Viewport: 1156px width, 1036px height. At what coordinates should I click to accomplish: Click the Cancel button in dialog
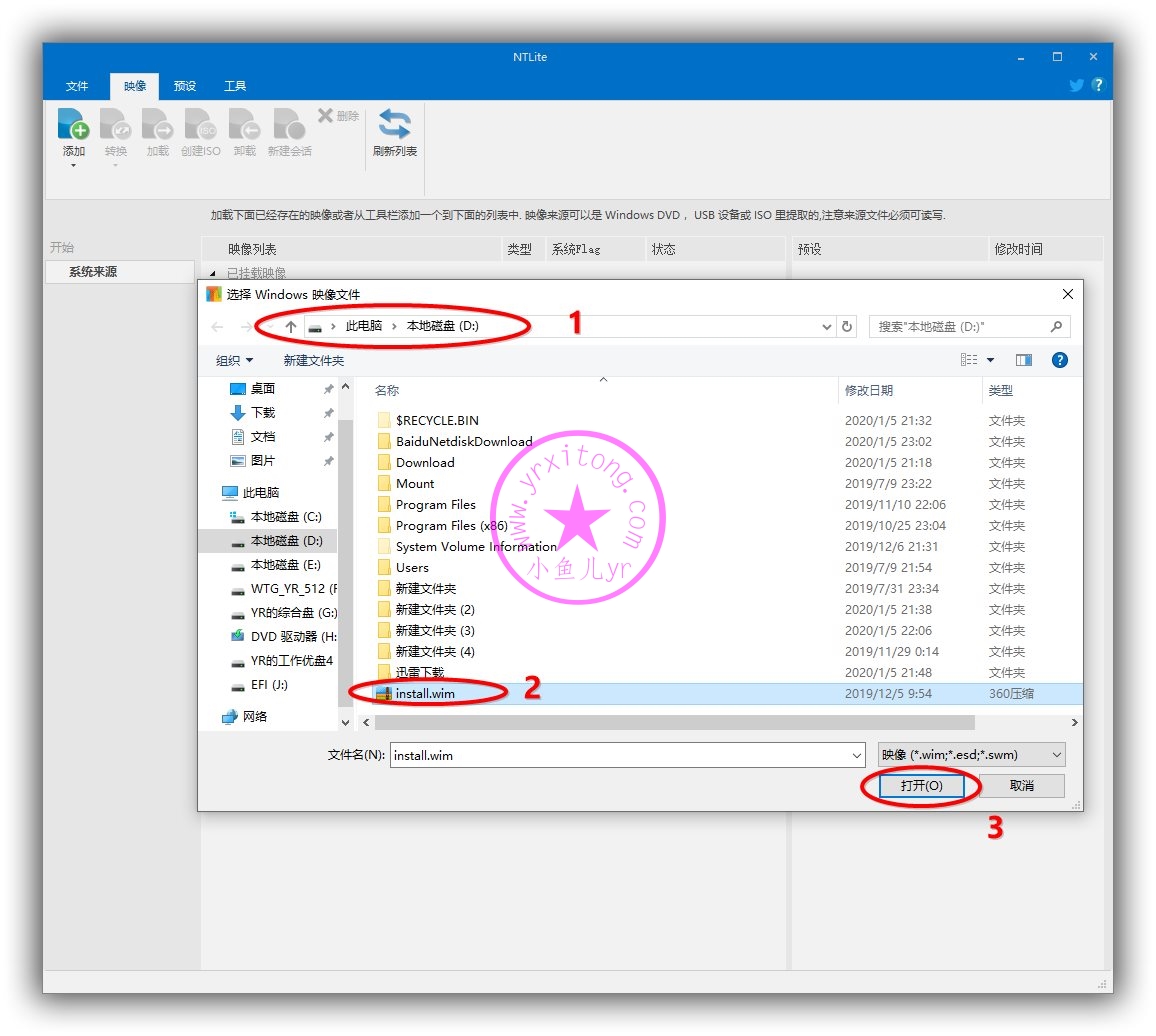pyautogui.click(x=1021, y=786)
